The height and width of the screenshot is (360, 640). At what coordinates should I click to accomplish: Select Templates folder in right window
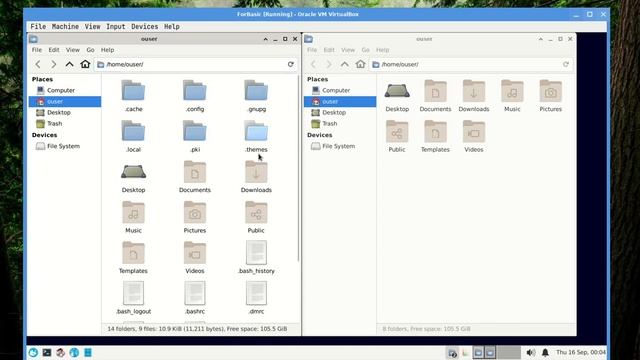(436, 136)
